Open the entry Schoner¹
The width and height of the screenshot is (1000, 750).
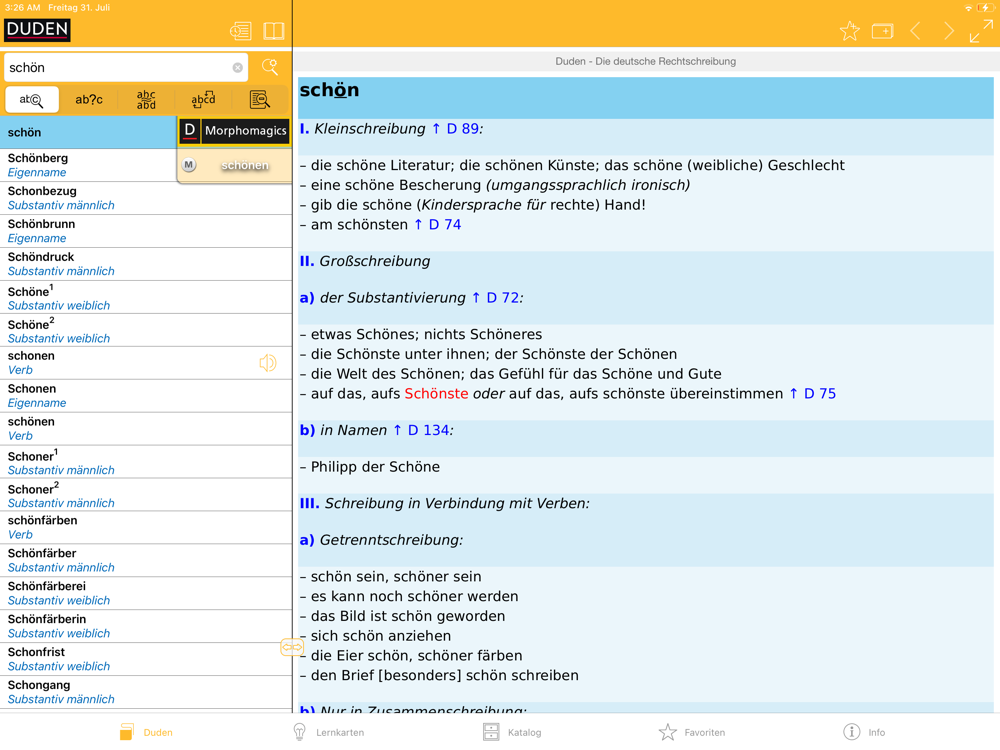tap(146, 462)
